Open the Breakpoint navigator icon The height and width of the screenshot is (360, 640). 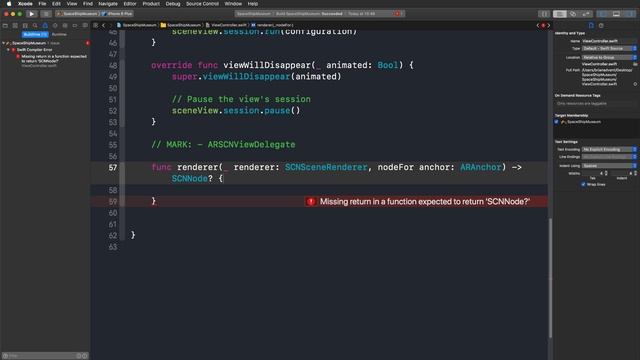[75, 25]
